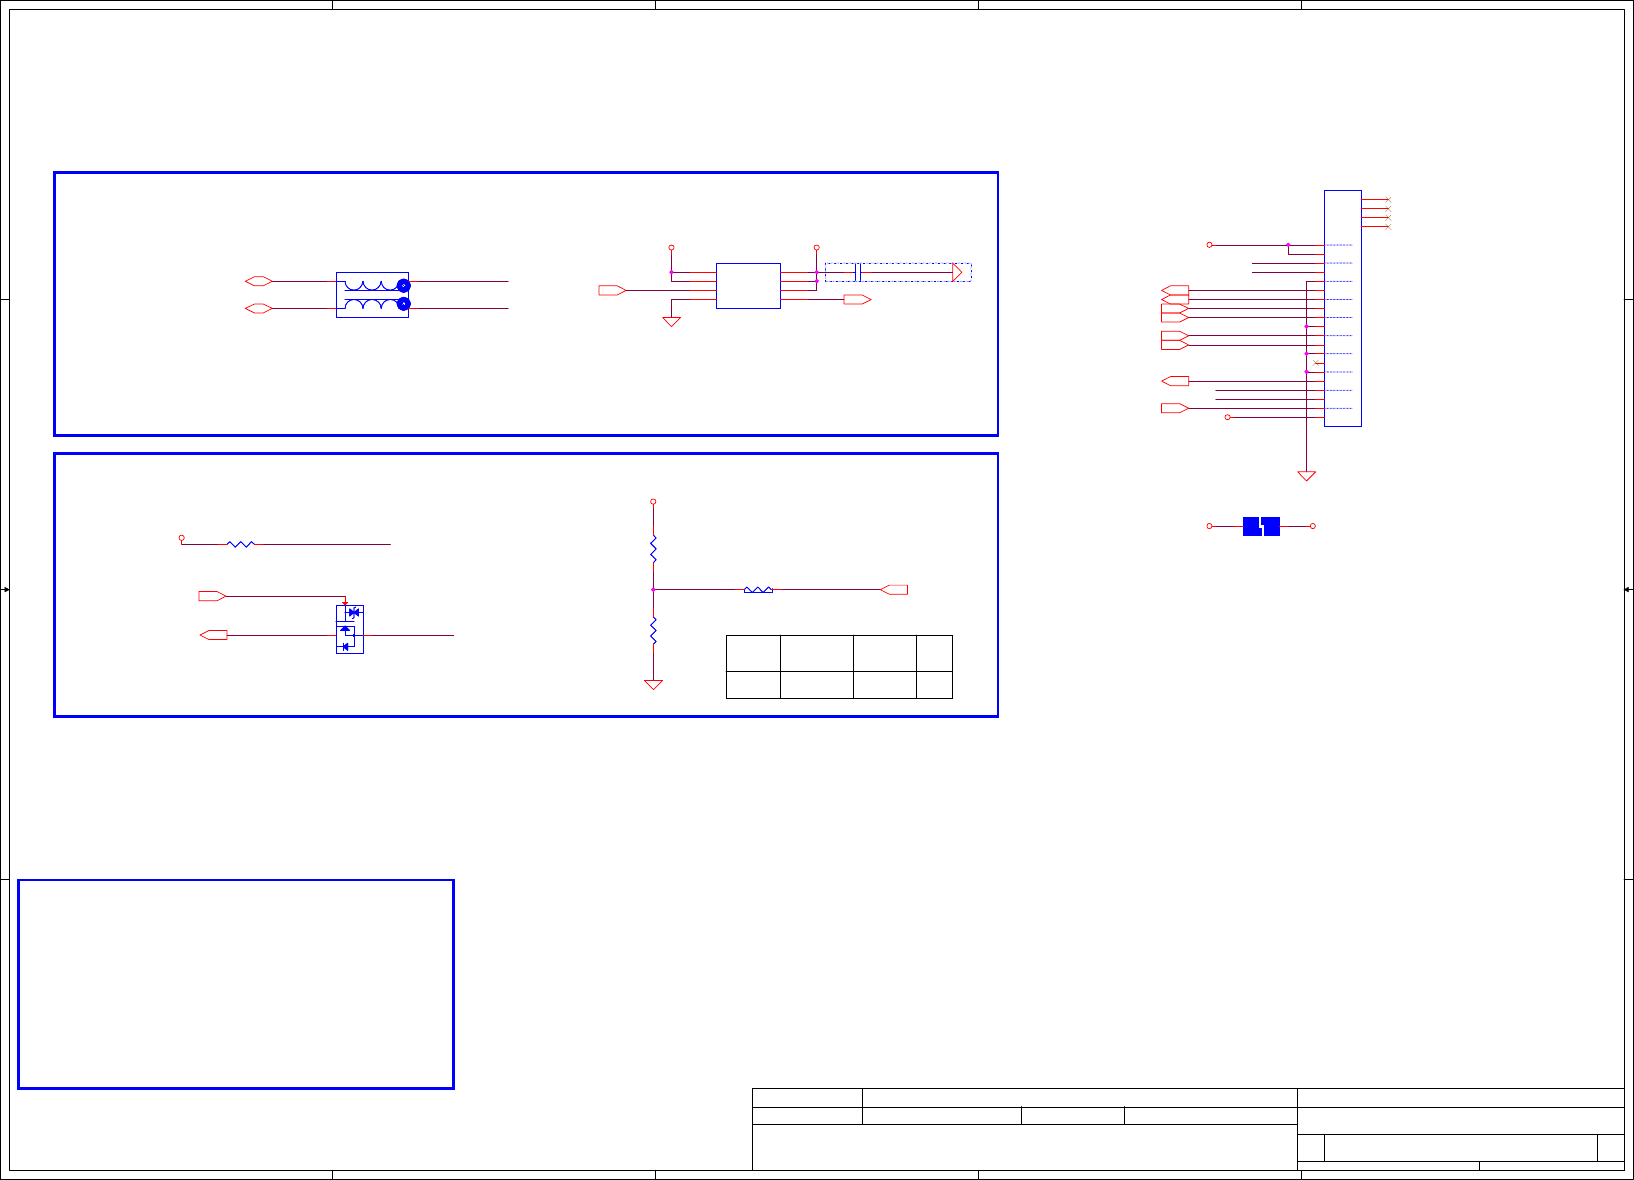Select the junction dot at the divider midpoint
Image resolution: width=1634 pixels, height=1180 pixels.
[x=653, y=590]
